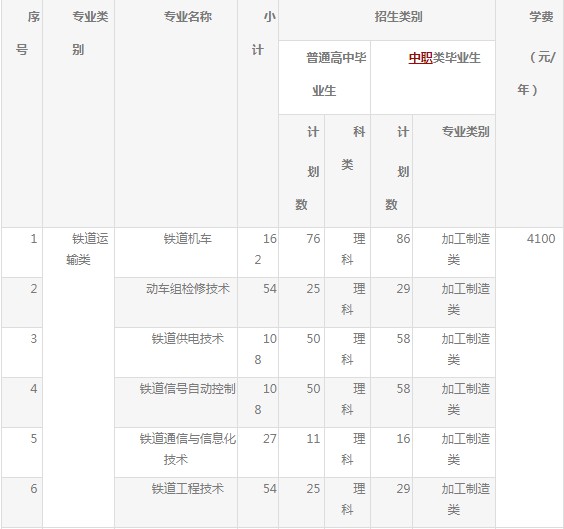Image resolution: width=564 pixels, height=529 pixels.
Task: Select the 铁道供电技术 major cell
Action: (x=176, y=352)
